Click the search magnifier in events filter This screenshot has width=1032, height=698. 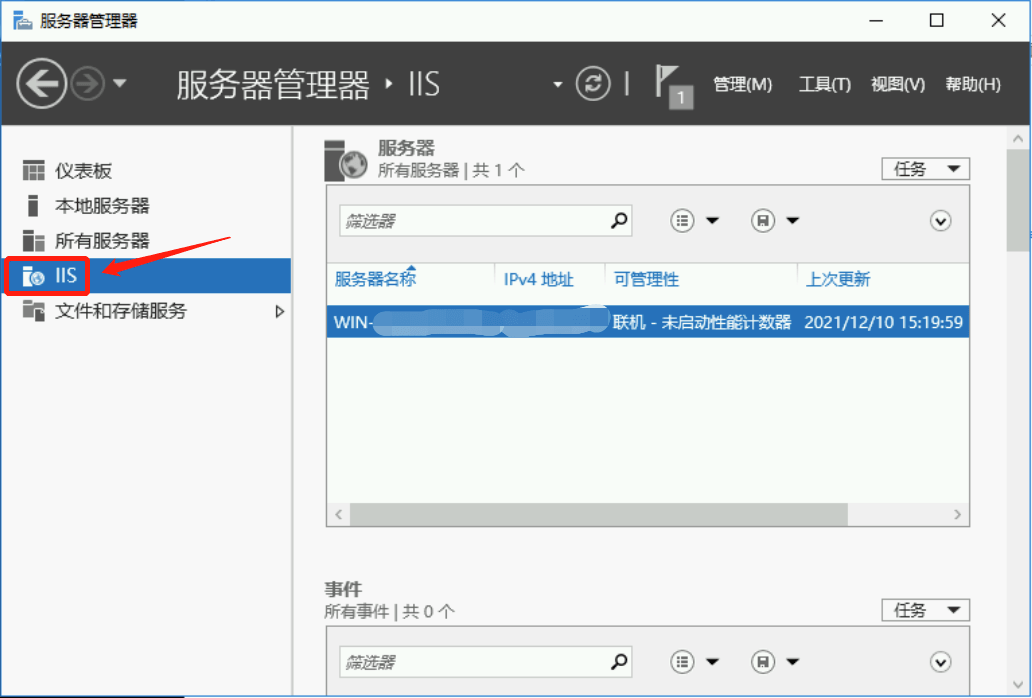[620, 662]
